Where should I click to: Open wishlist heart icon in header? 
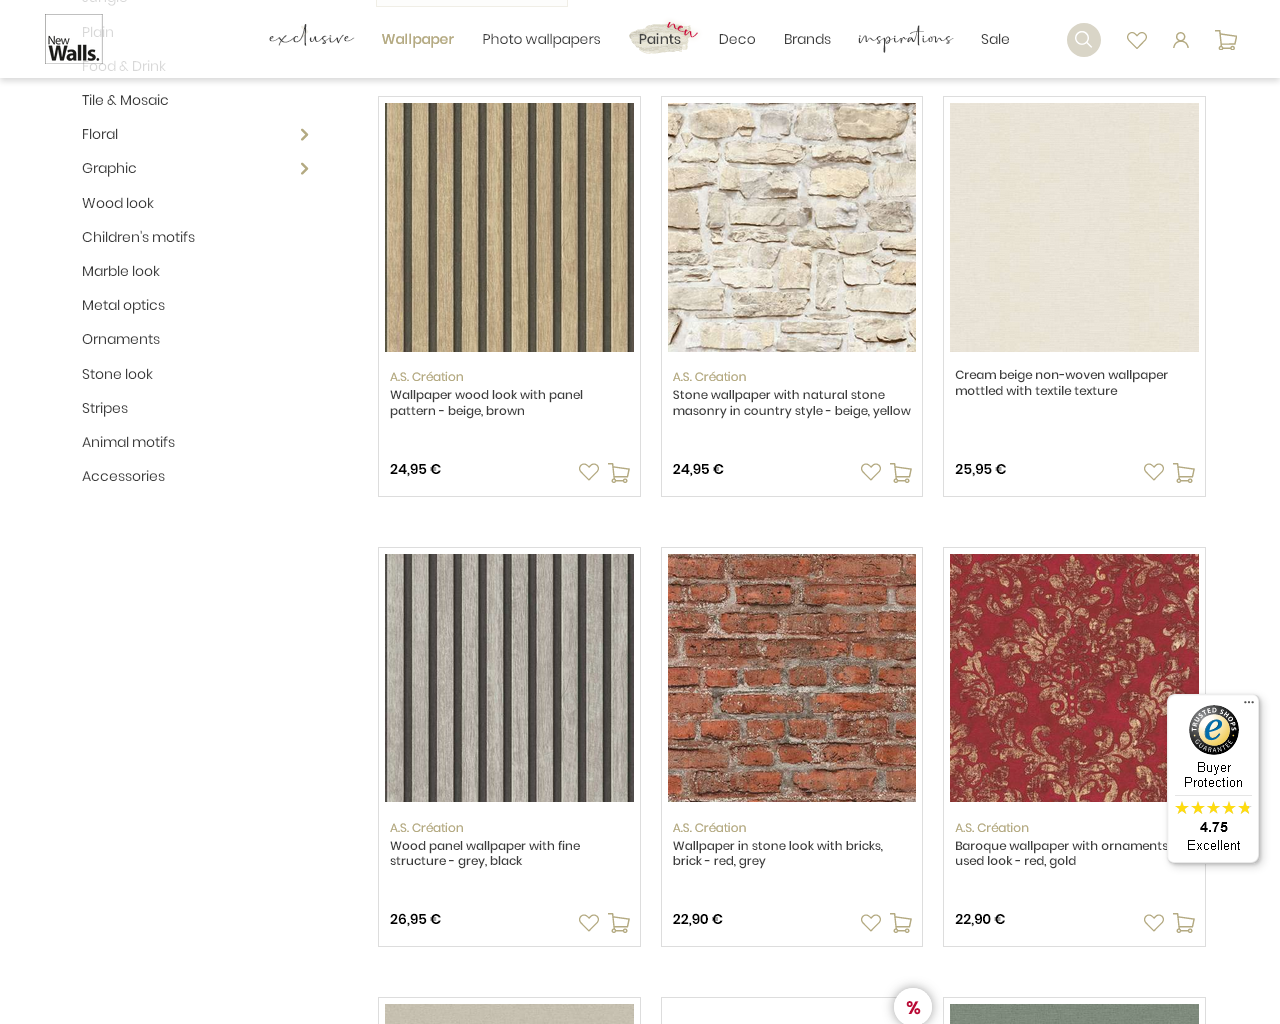tap(1137, 40)
